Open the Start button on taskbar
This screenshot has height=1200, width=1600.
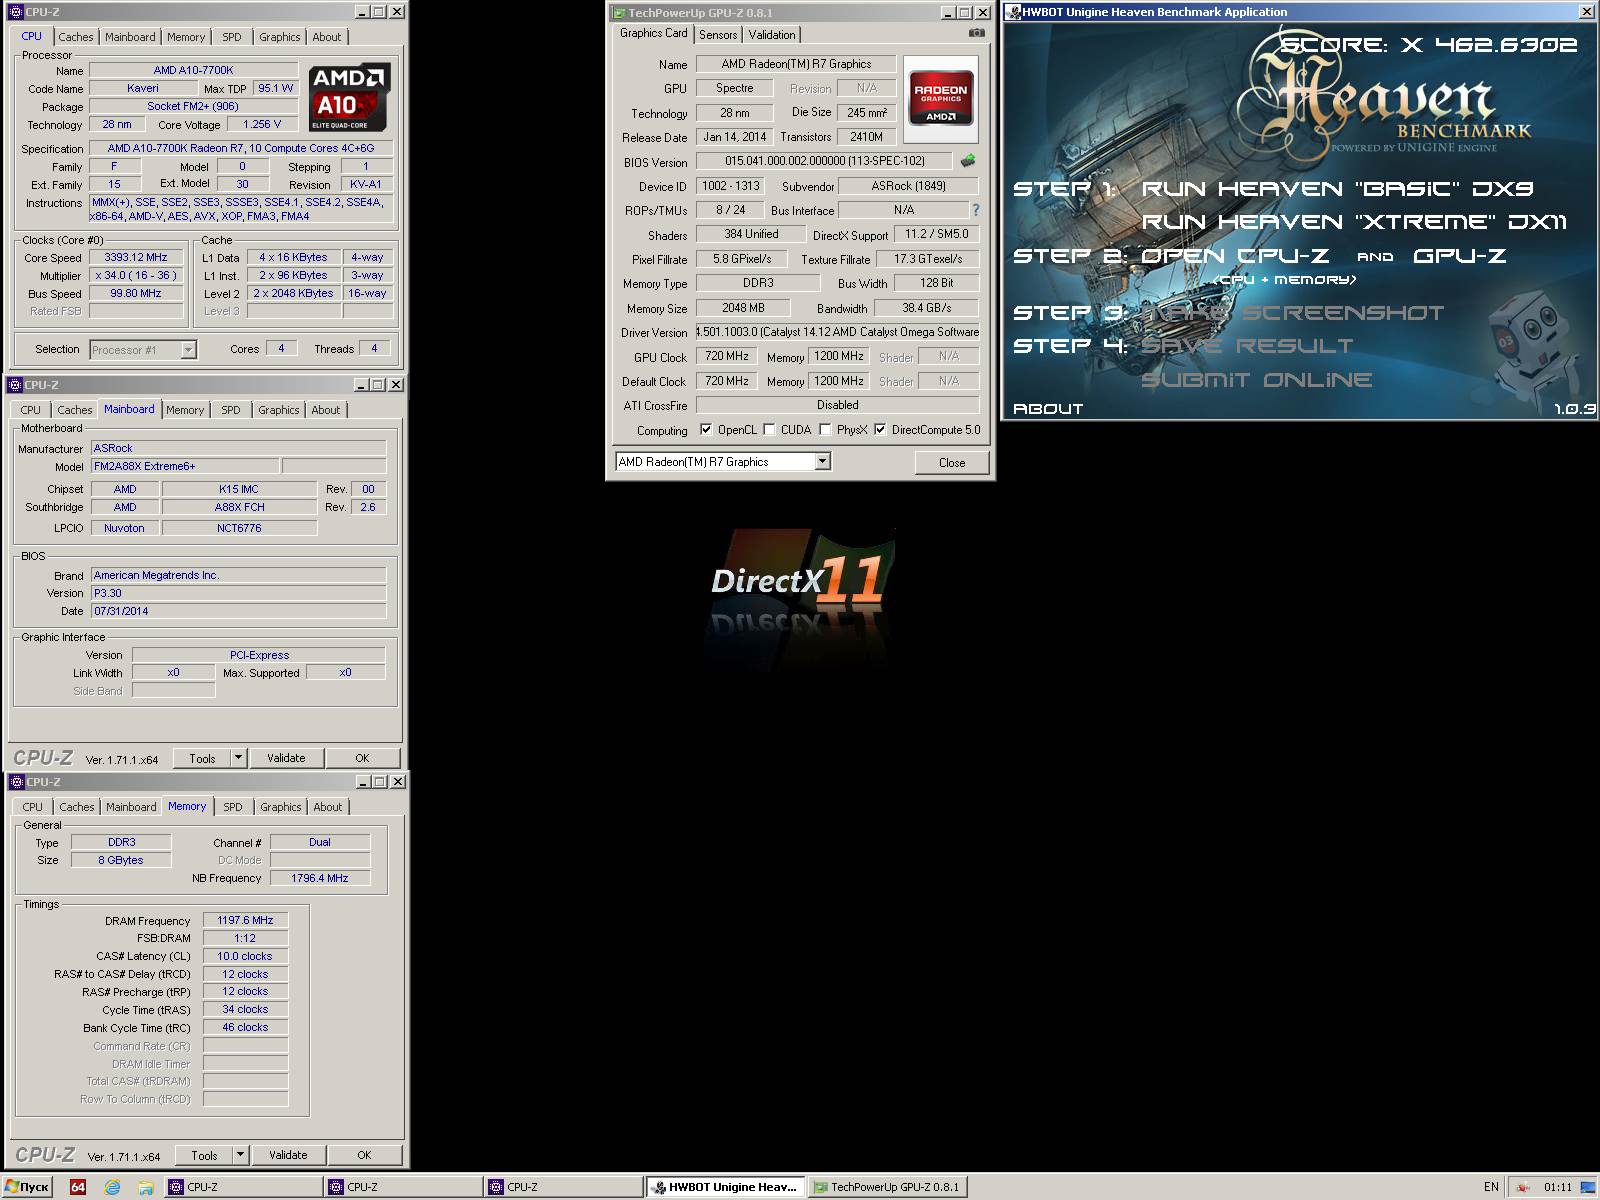[27, 1187]
